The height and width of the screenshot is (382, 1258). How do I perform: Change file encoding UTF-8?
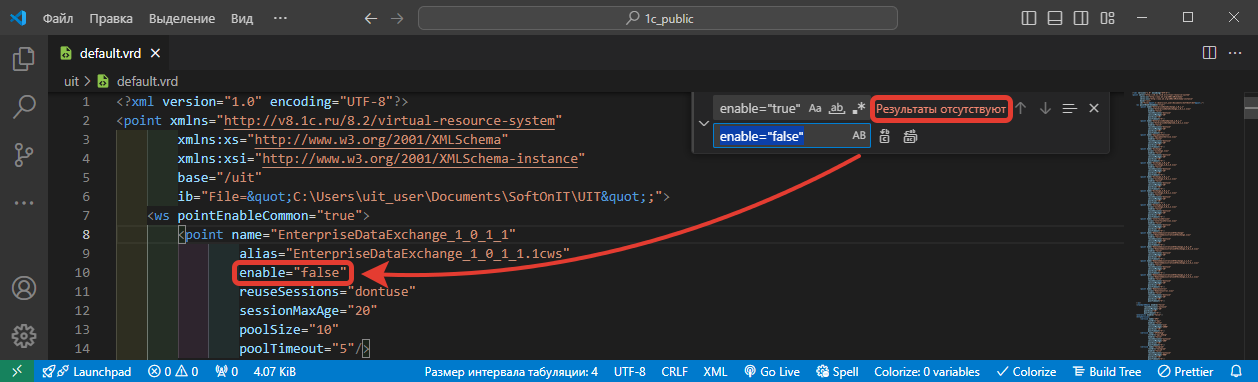[630, 371]
